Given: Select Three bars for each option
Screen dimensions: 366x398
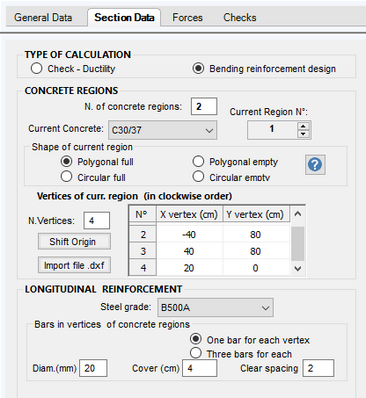Looking at the screenshot, I should pyautogui.click(x=241, y=354).
